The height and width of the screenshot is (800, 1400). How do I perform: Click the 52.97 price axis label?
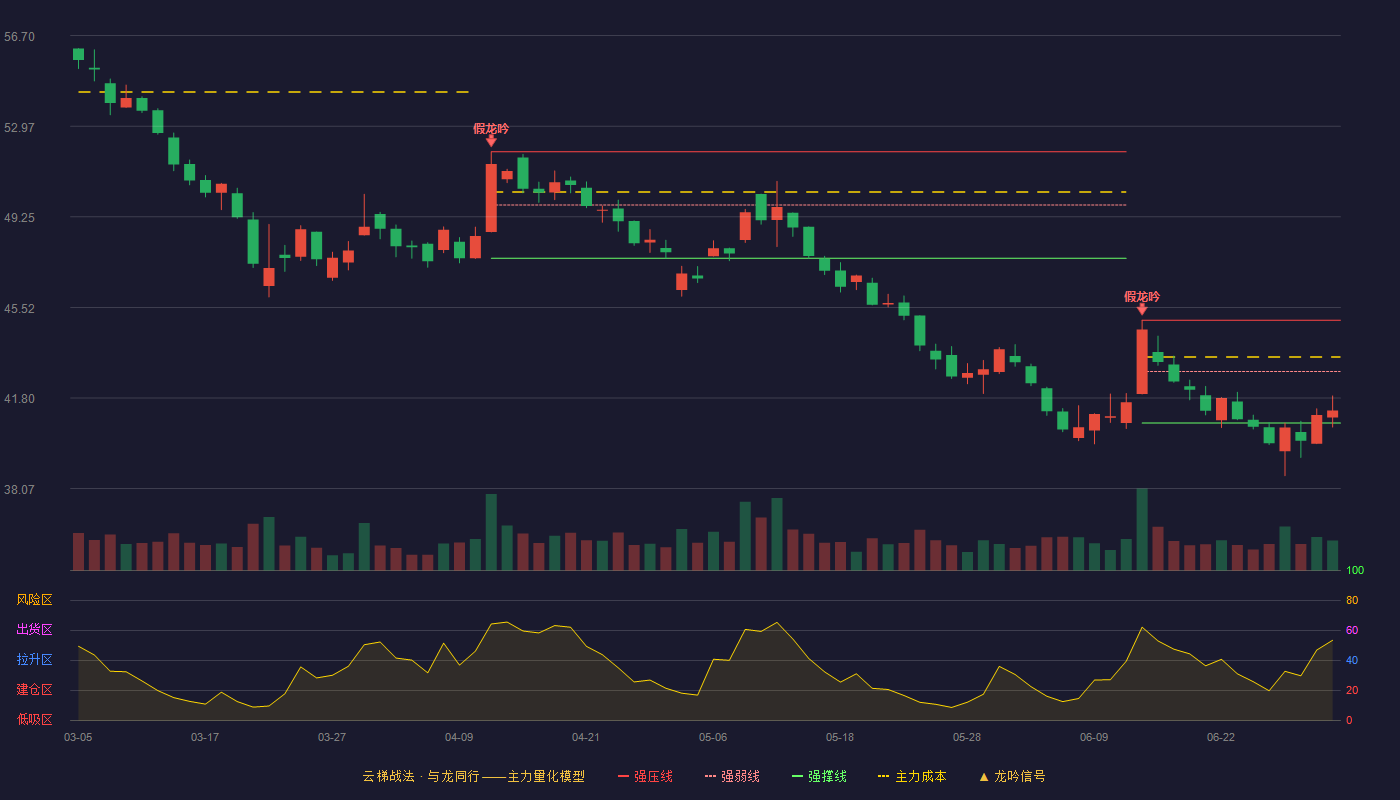coord(19,128)
